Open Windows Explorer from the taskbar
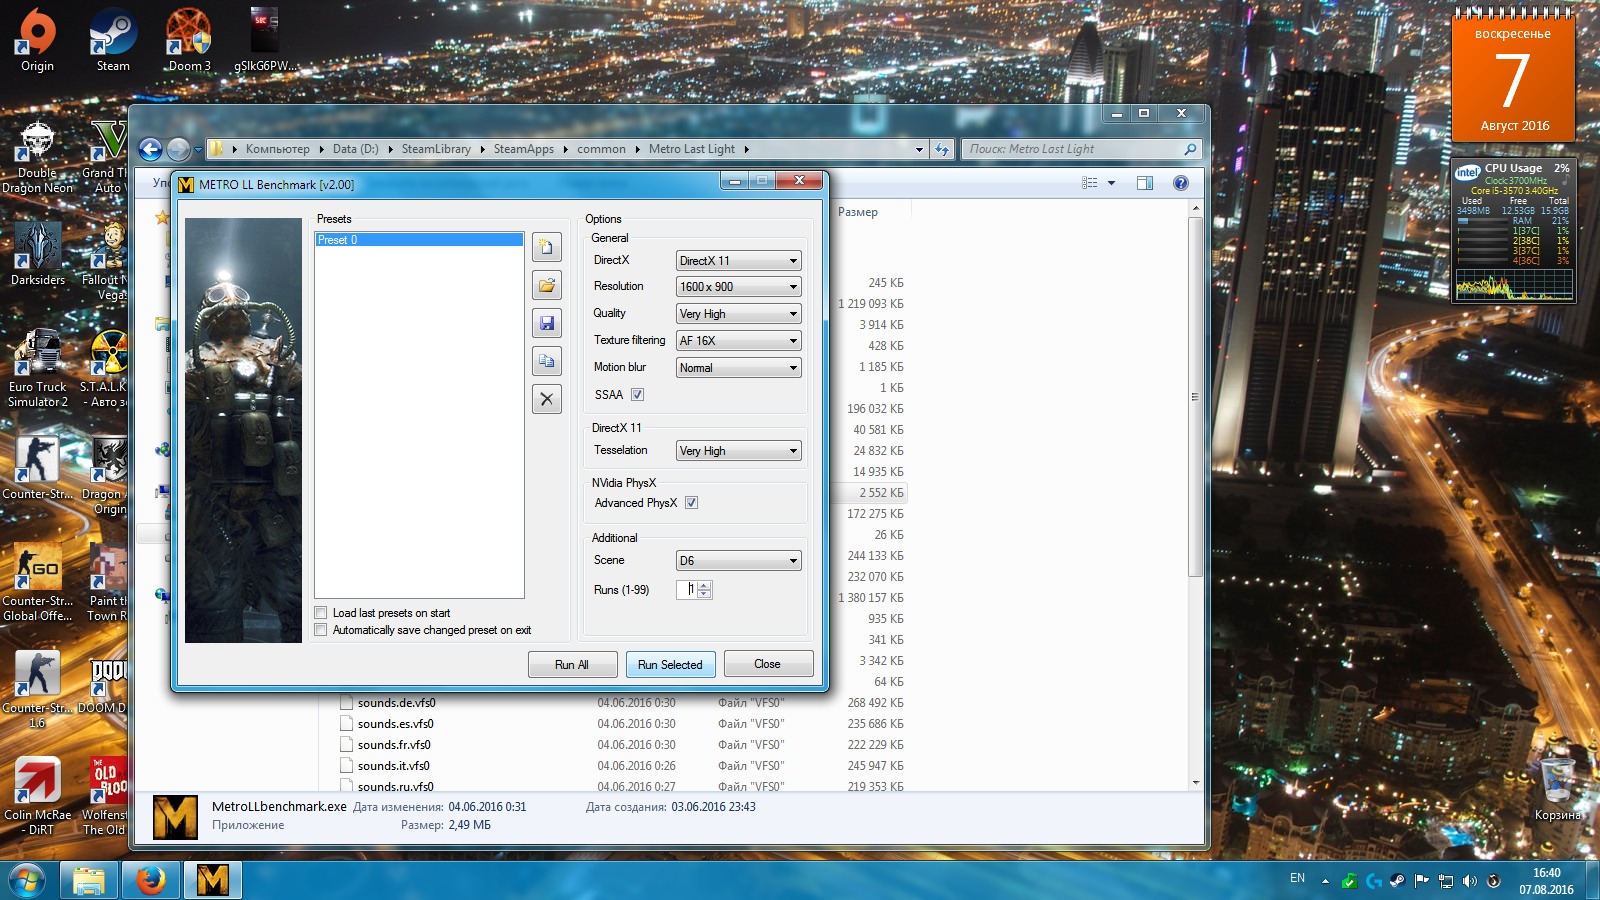The image size is (1600, 900). pos(89,880)
